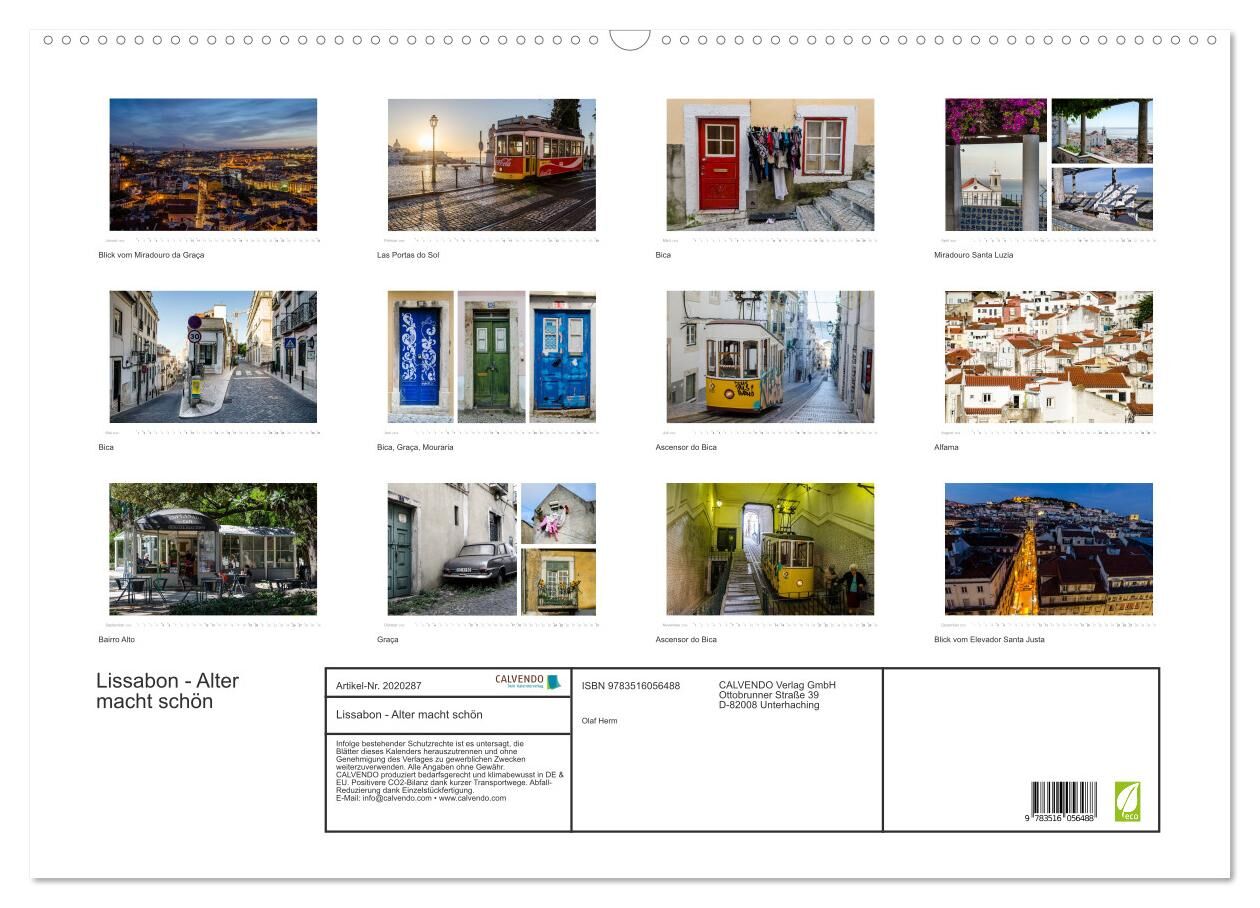Click the large title Lissabon - Alter macht schön

pyautogui.click(x=167, y=691)
